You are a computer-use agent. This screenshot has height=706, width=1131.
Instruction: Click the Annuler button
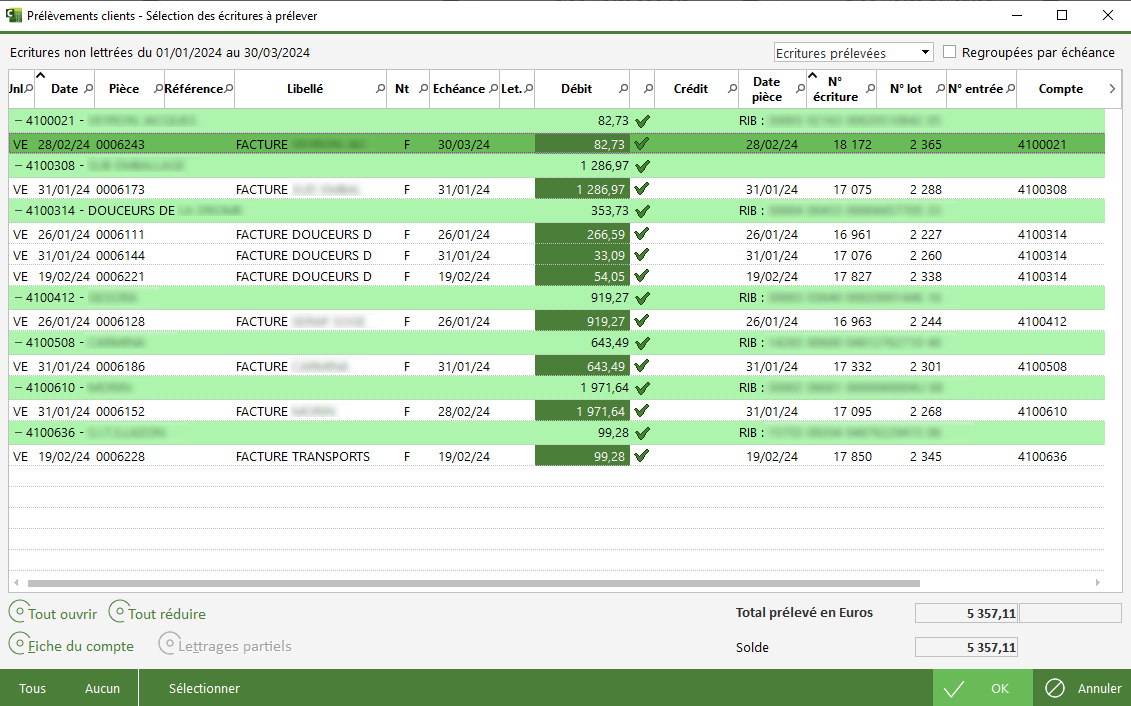tap(1083, 688)
